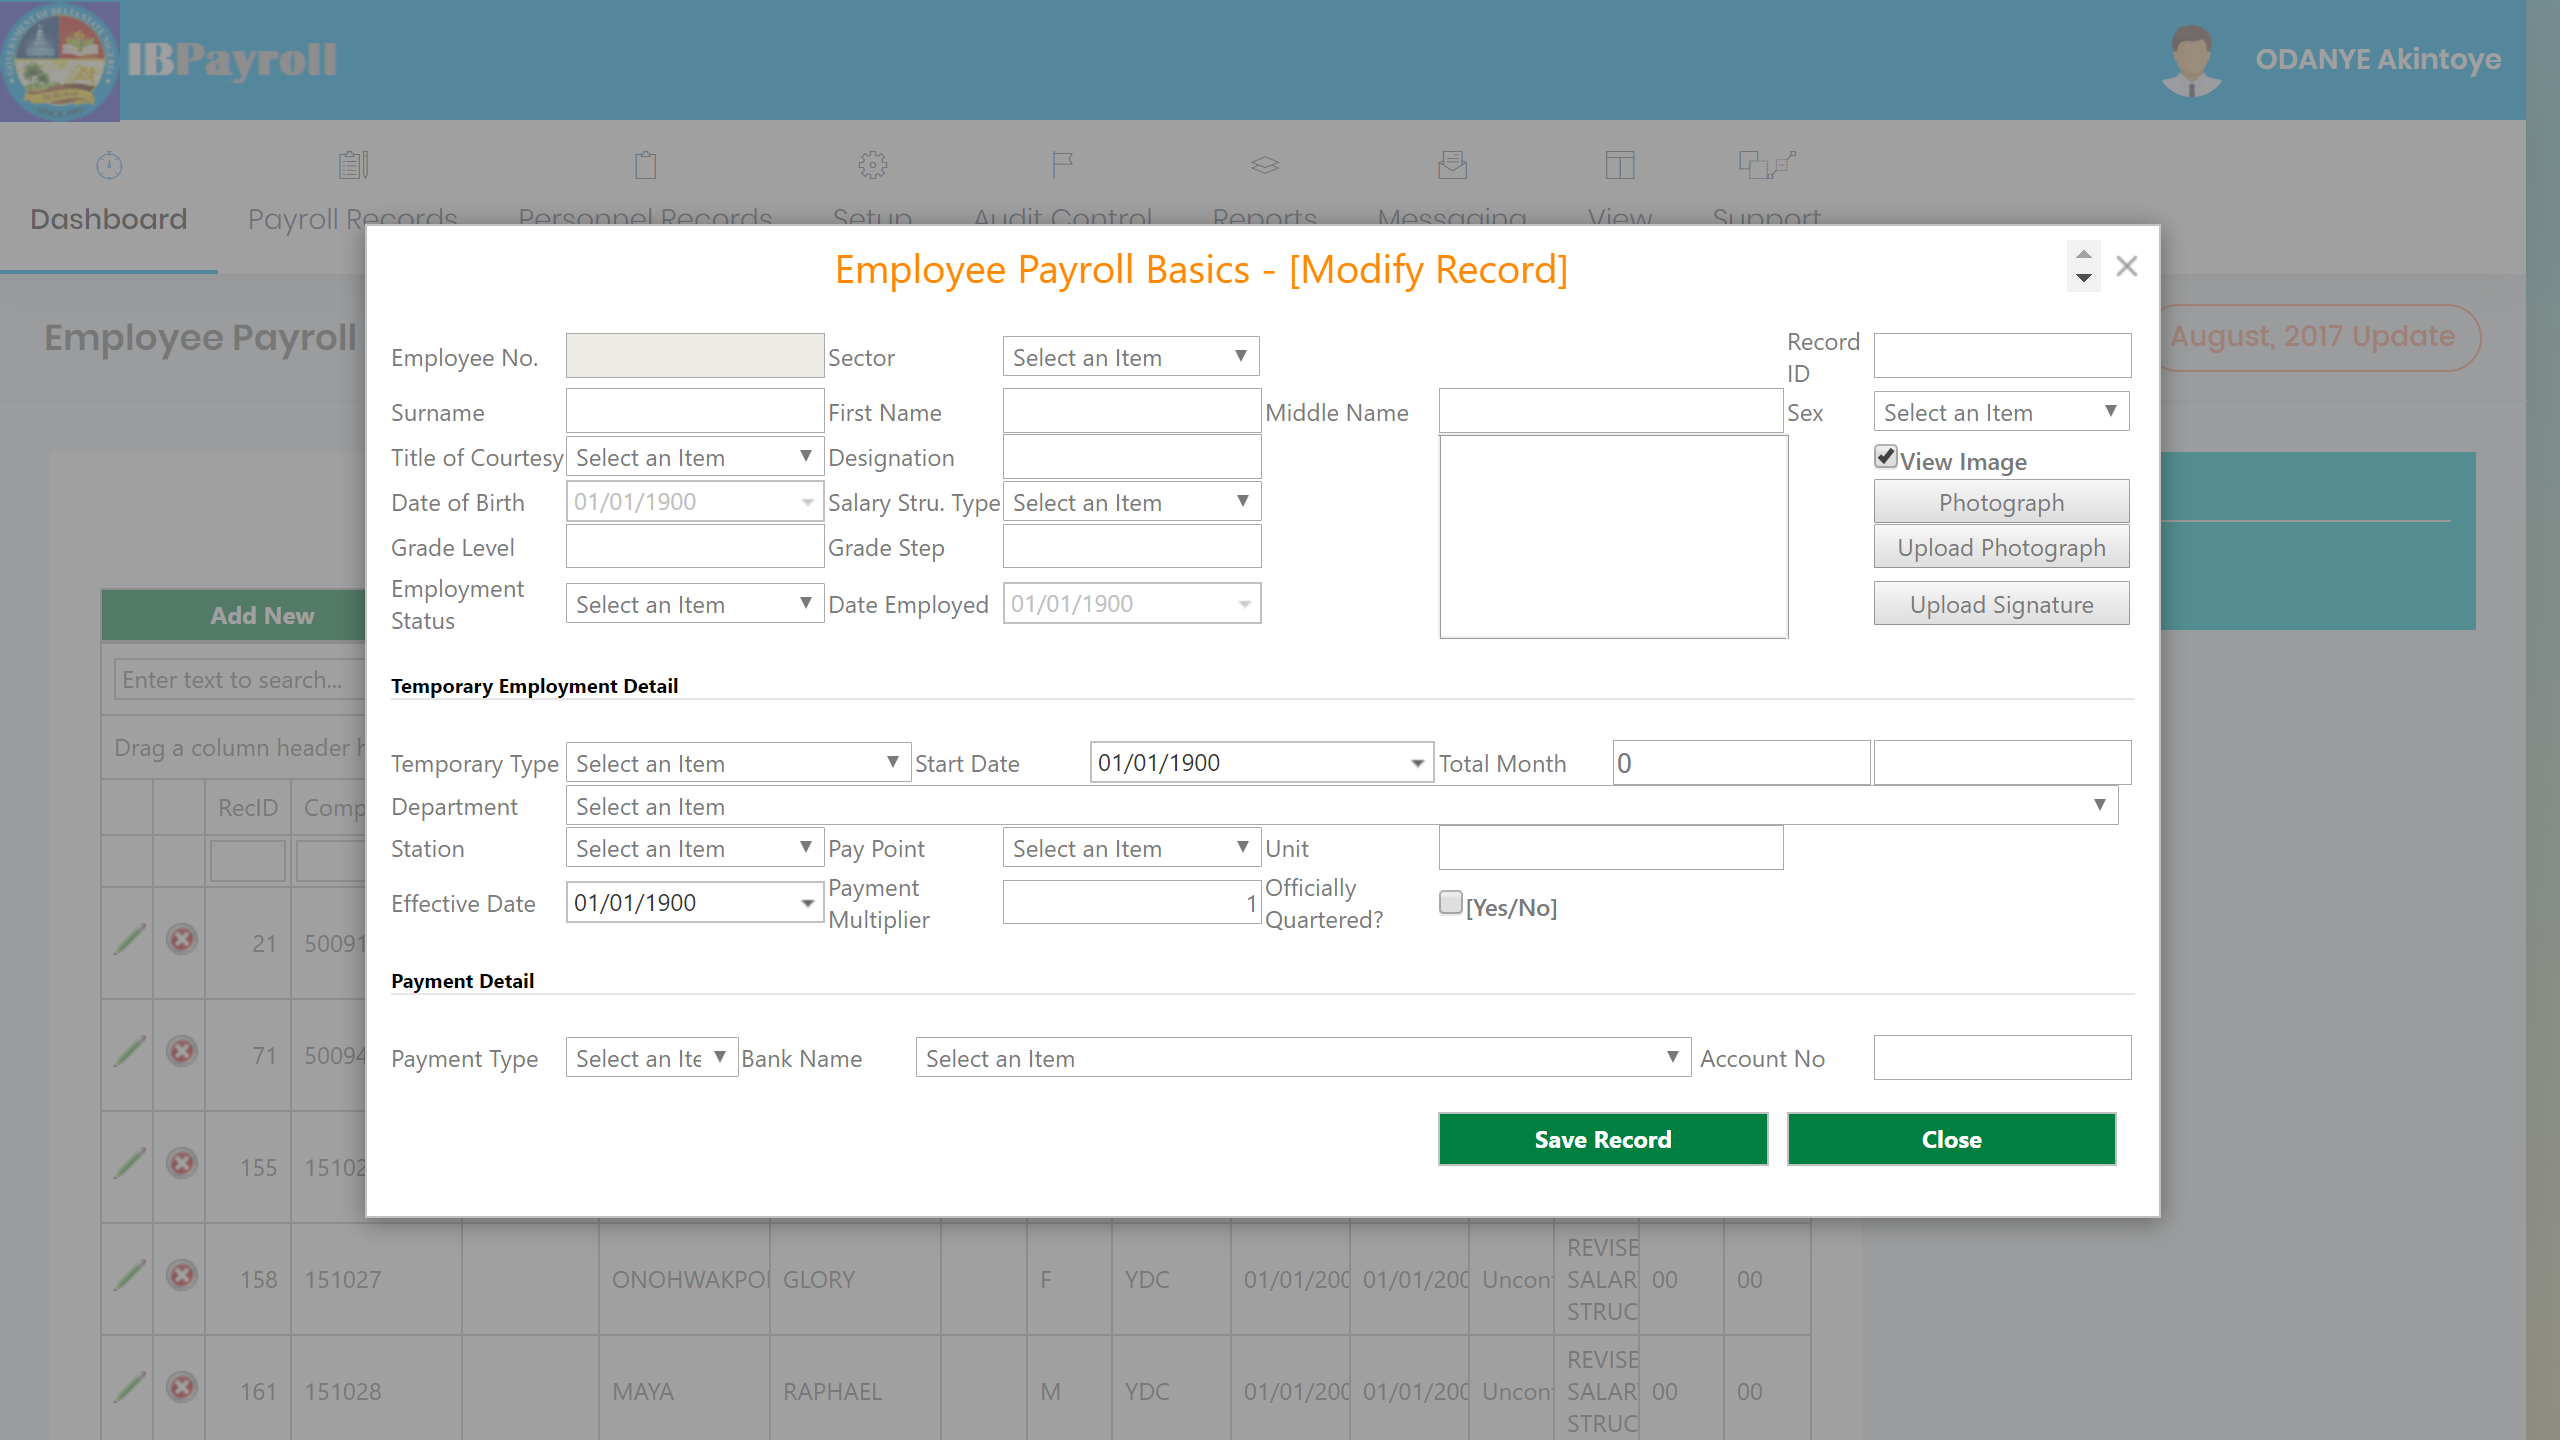Screen dimensions: 2560x1440
Task: Toggle the View Image checkbox
Action: pyautogui.click(x=1887, y=457)
